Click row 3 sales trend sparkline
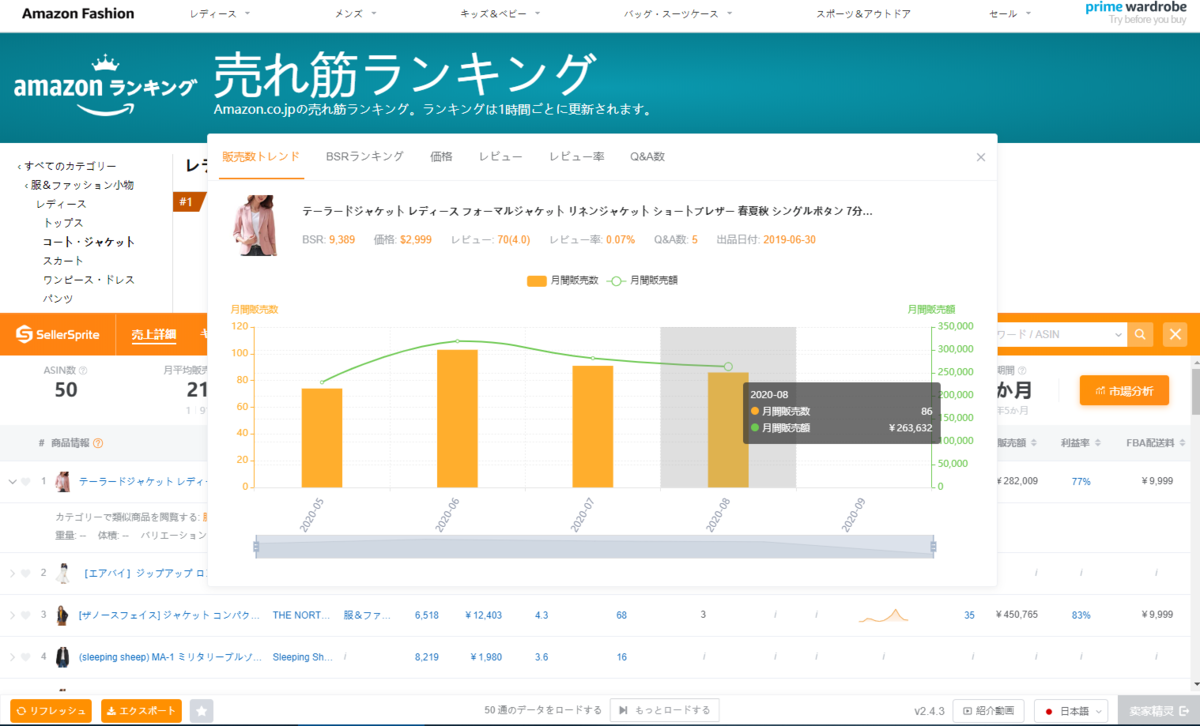This screenshot has width=1200, height=726. pyautogui.click(x=883, y=615)
